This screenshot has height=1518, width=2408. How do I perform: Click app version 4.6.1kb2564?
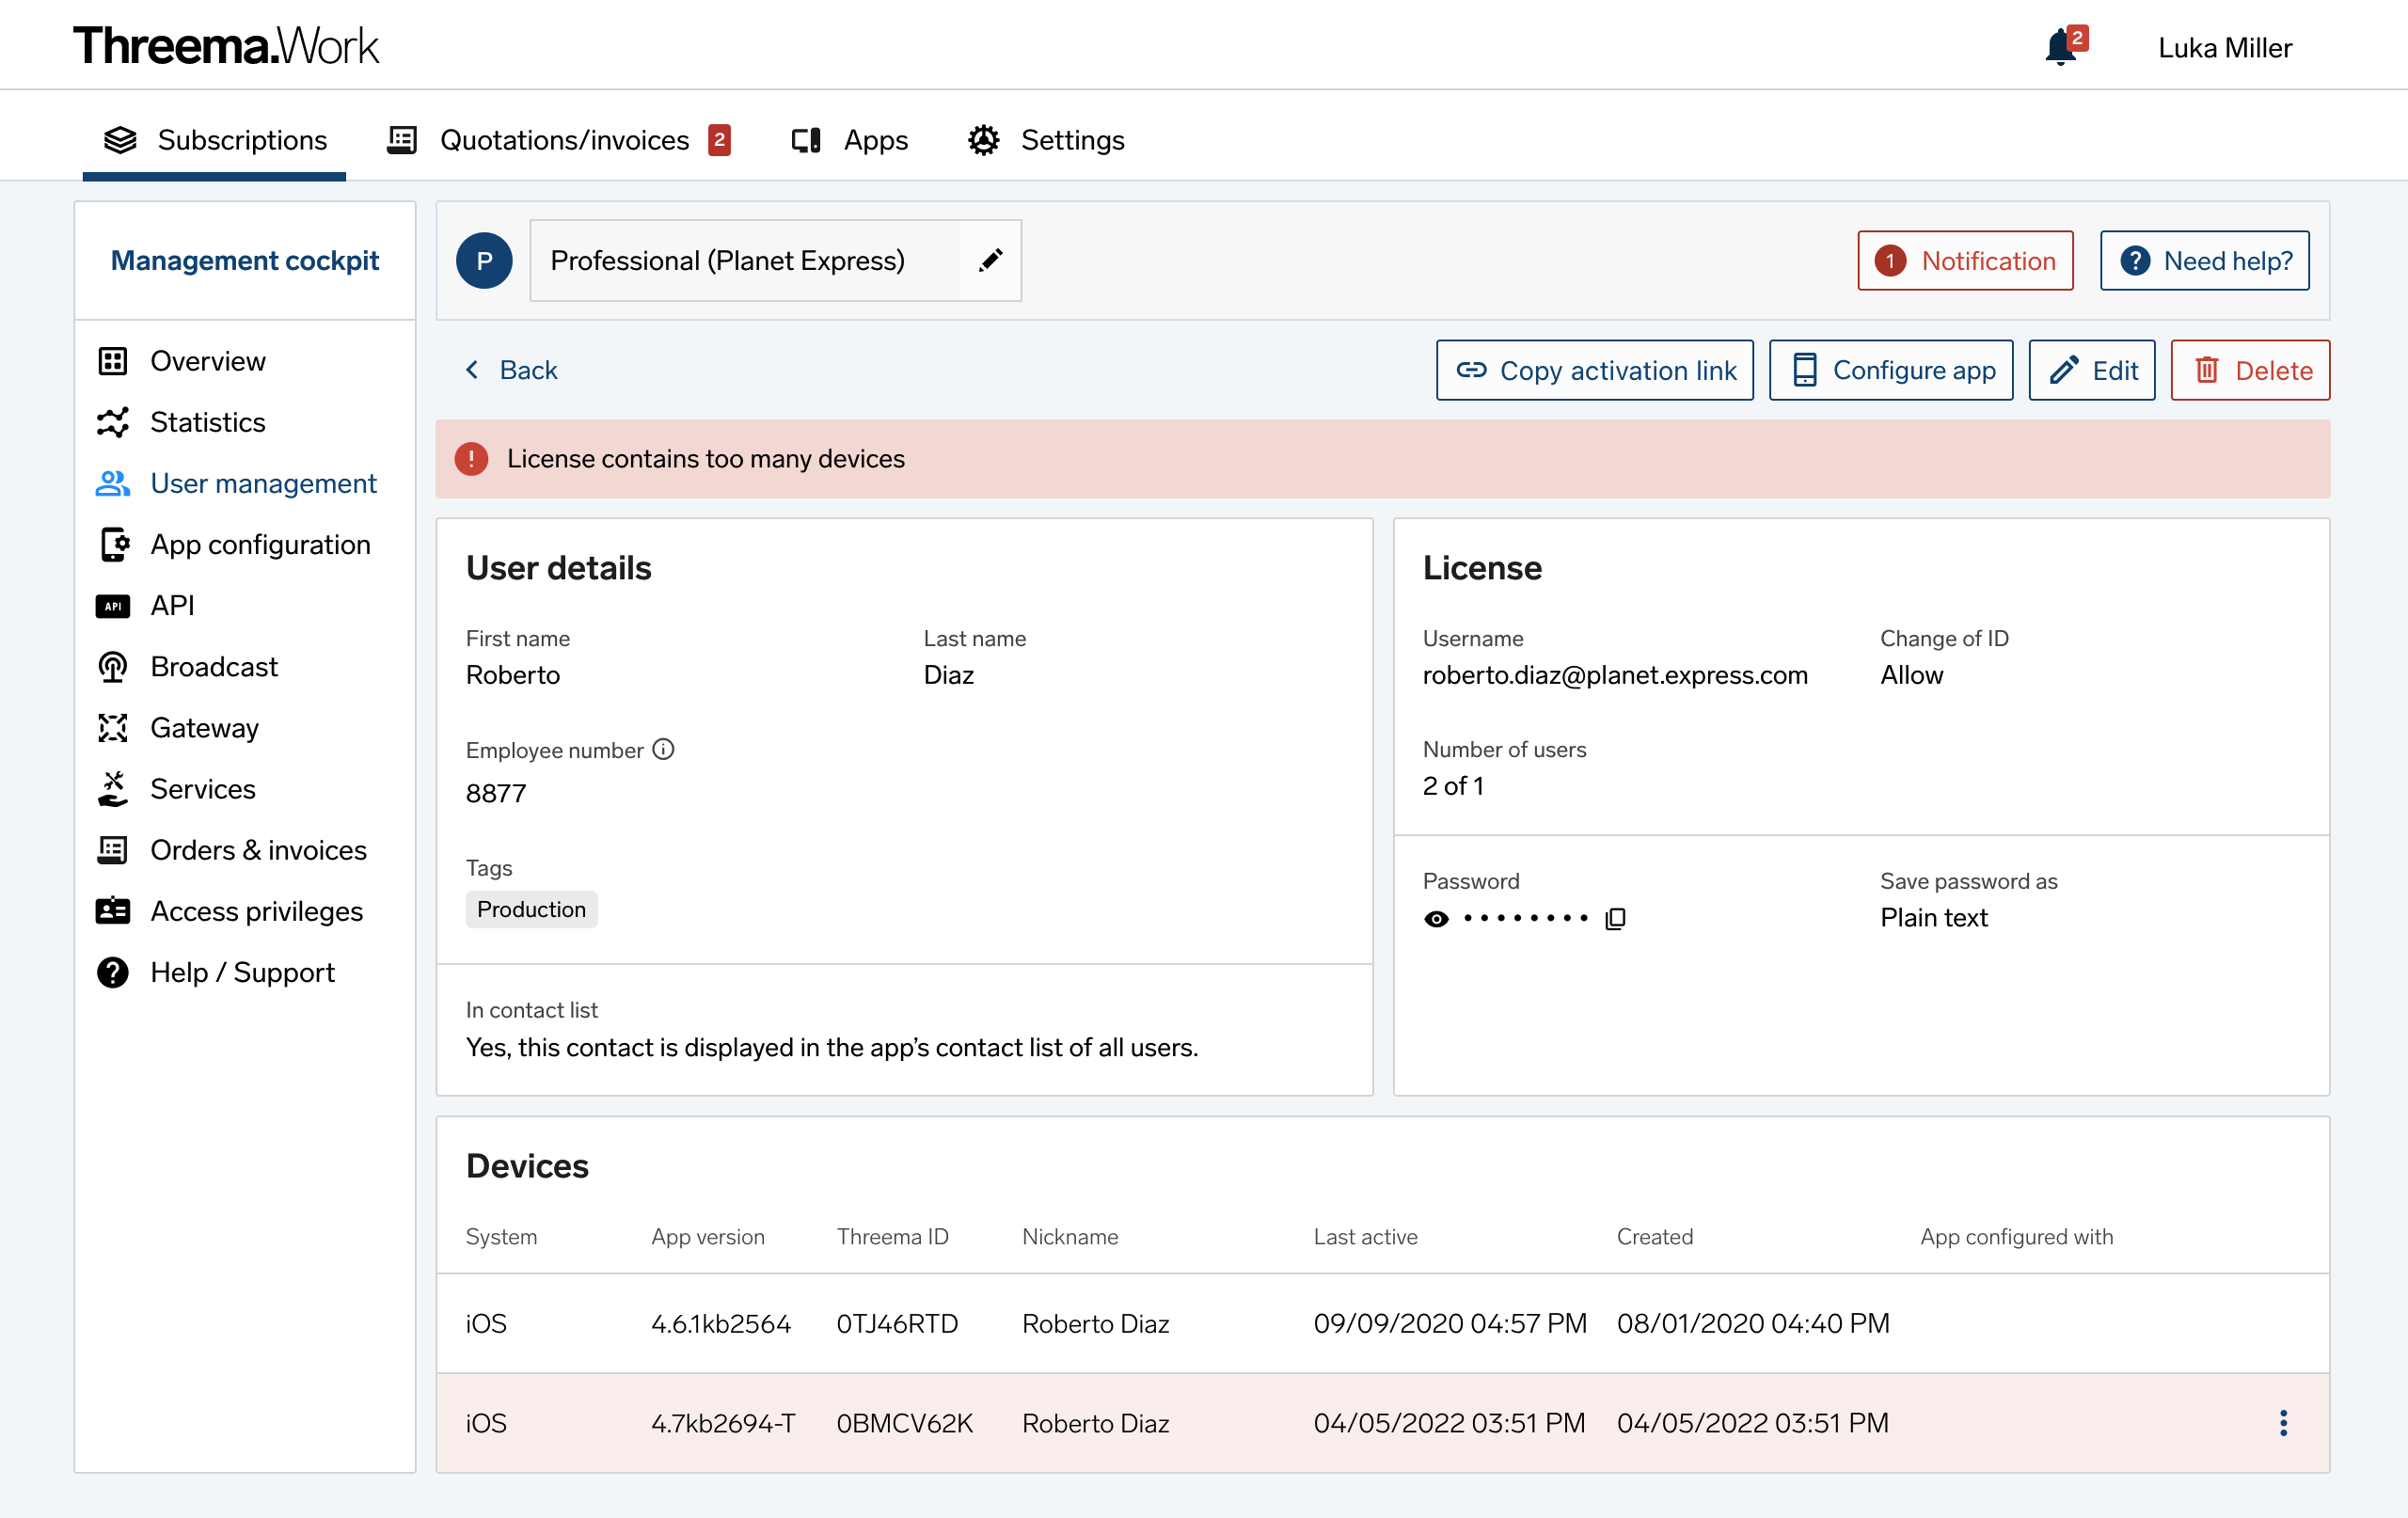(x=721, y=1323)
